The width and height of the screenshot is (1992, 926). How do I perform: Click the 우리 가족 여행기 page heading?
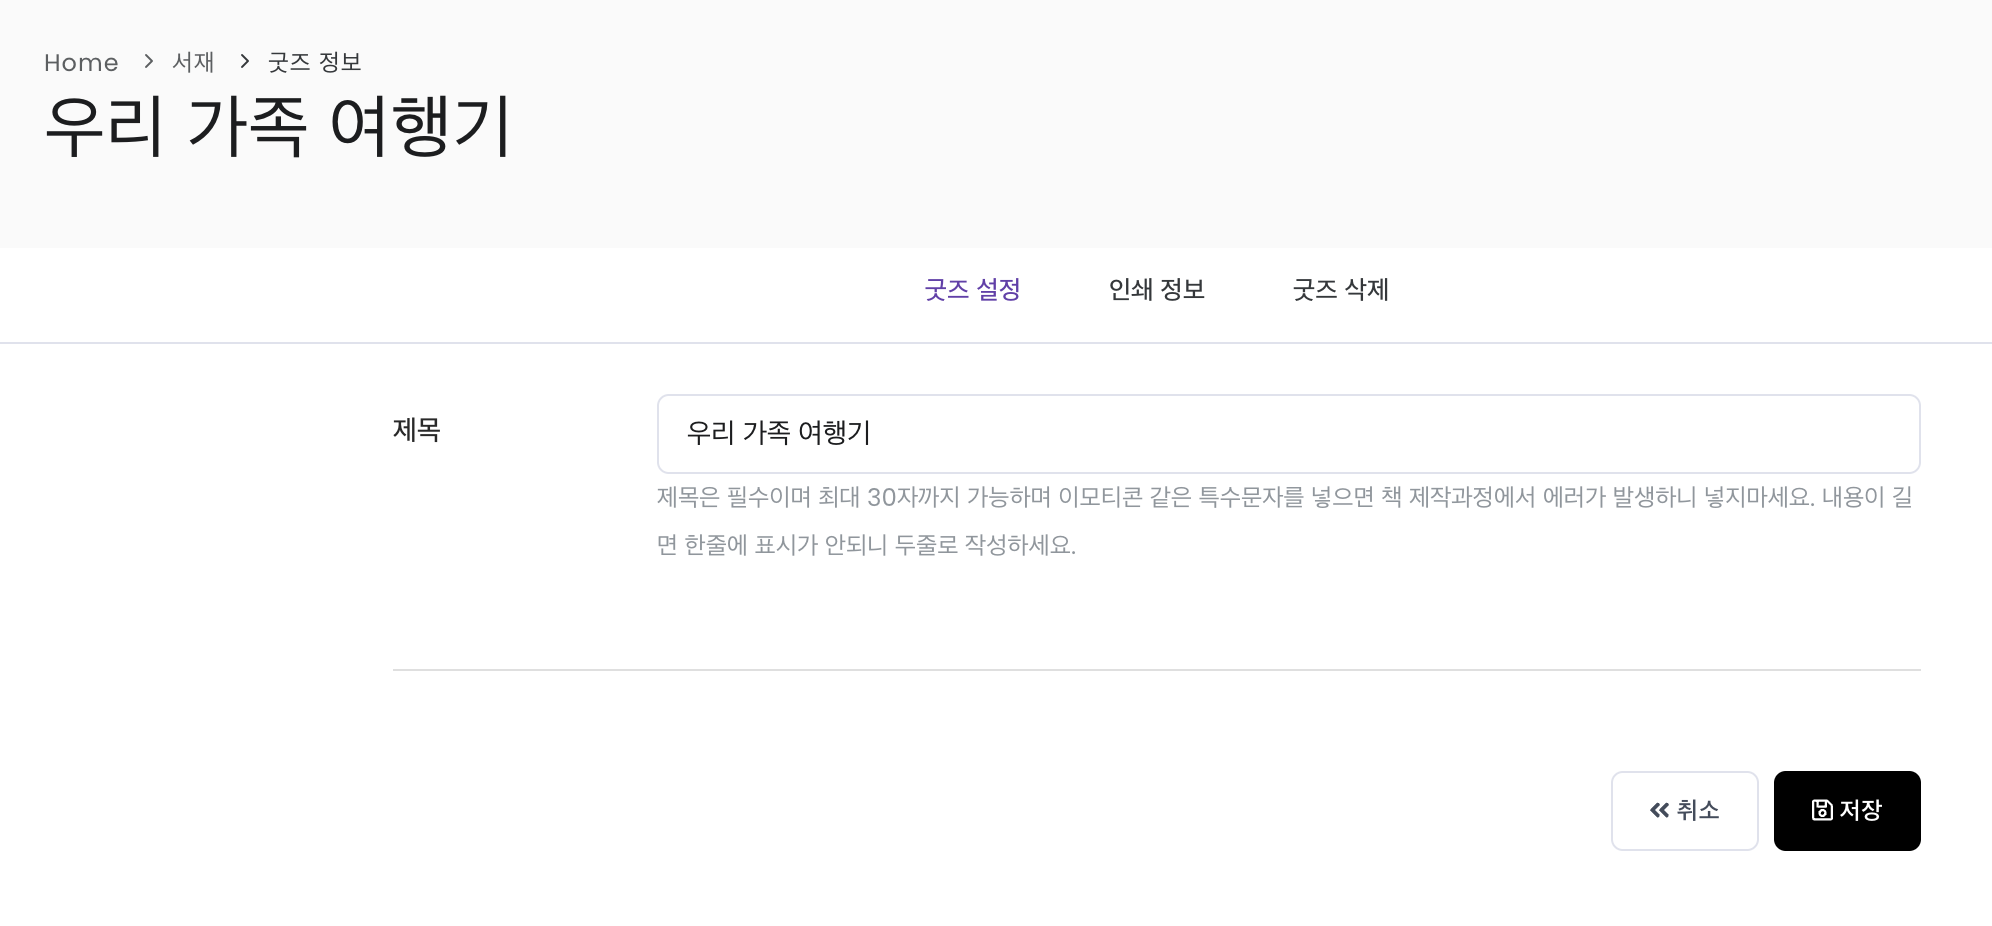(278, 126)
